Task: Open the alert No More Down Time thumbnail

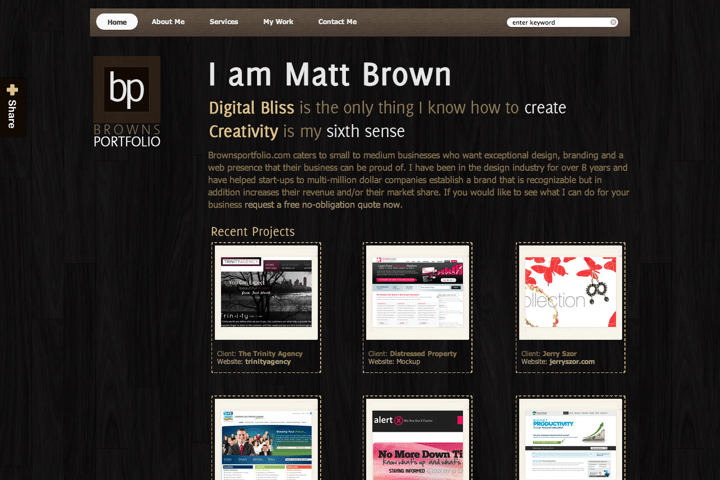Action: [x=417, y=440]
